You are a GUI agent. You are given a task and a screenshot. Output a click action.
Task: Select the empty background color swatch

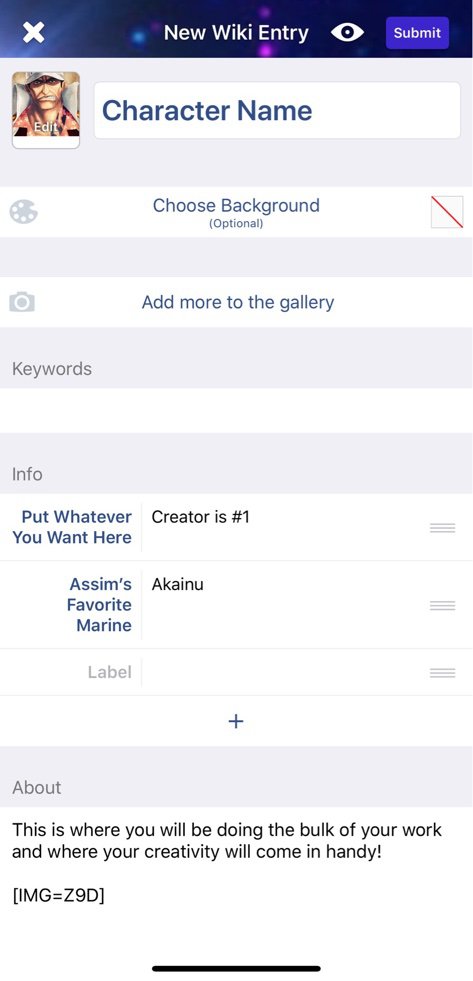pos(447,212)
